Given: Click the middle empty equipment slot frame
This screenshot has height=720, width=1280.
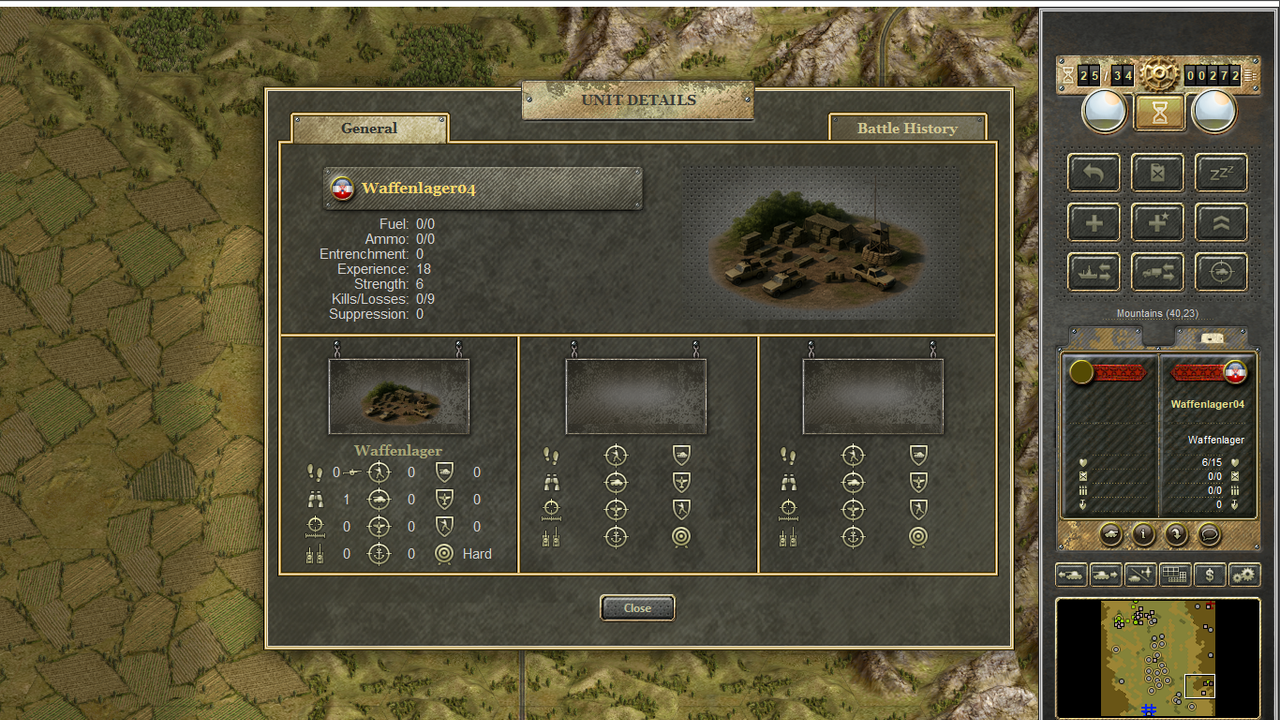Looking at the screenshot, I should pyautogui.click(x=636, y=396).
